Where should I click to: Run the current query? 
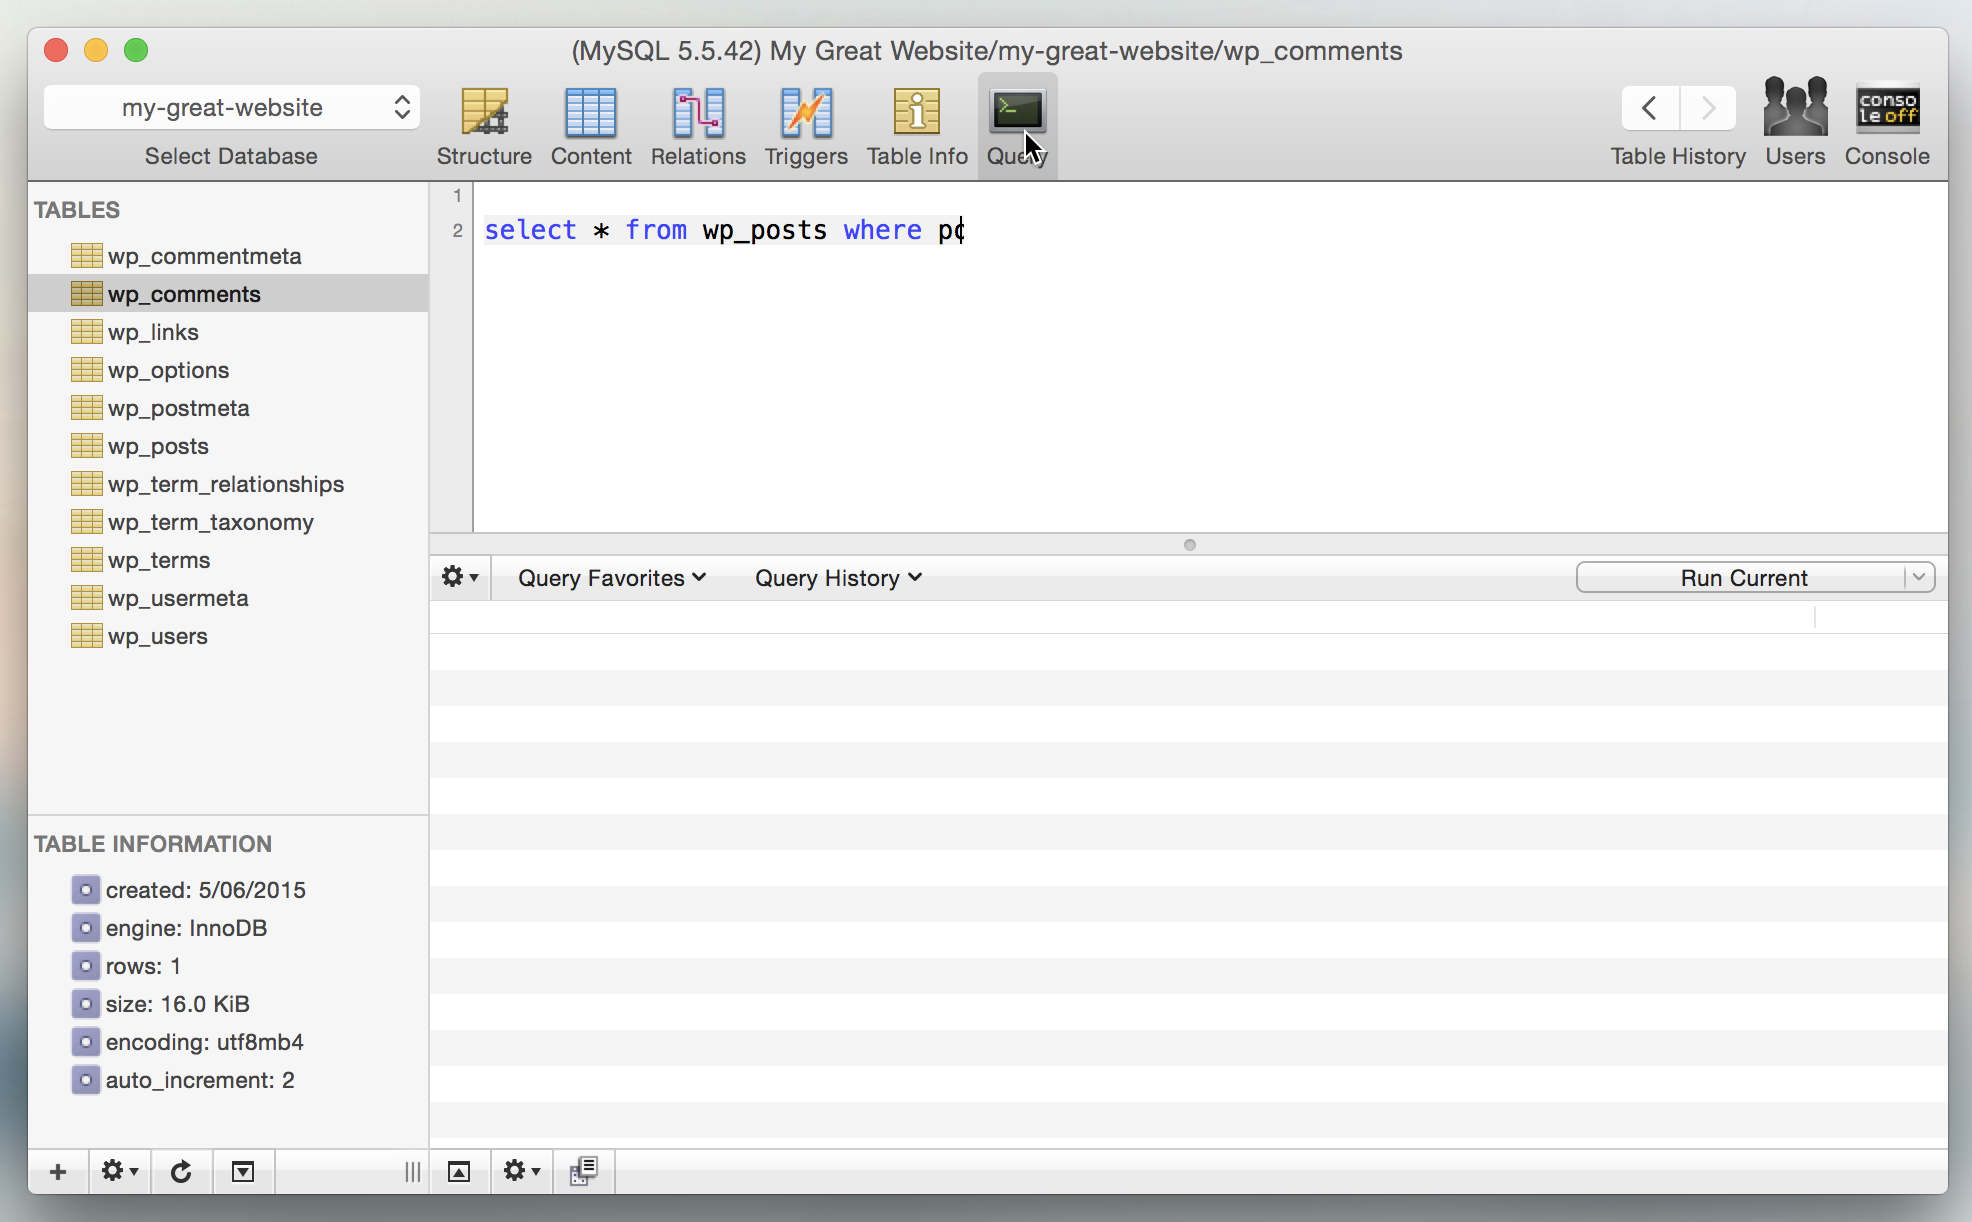[x=1744, y=577]
